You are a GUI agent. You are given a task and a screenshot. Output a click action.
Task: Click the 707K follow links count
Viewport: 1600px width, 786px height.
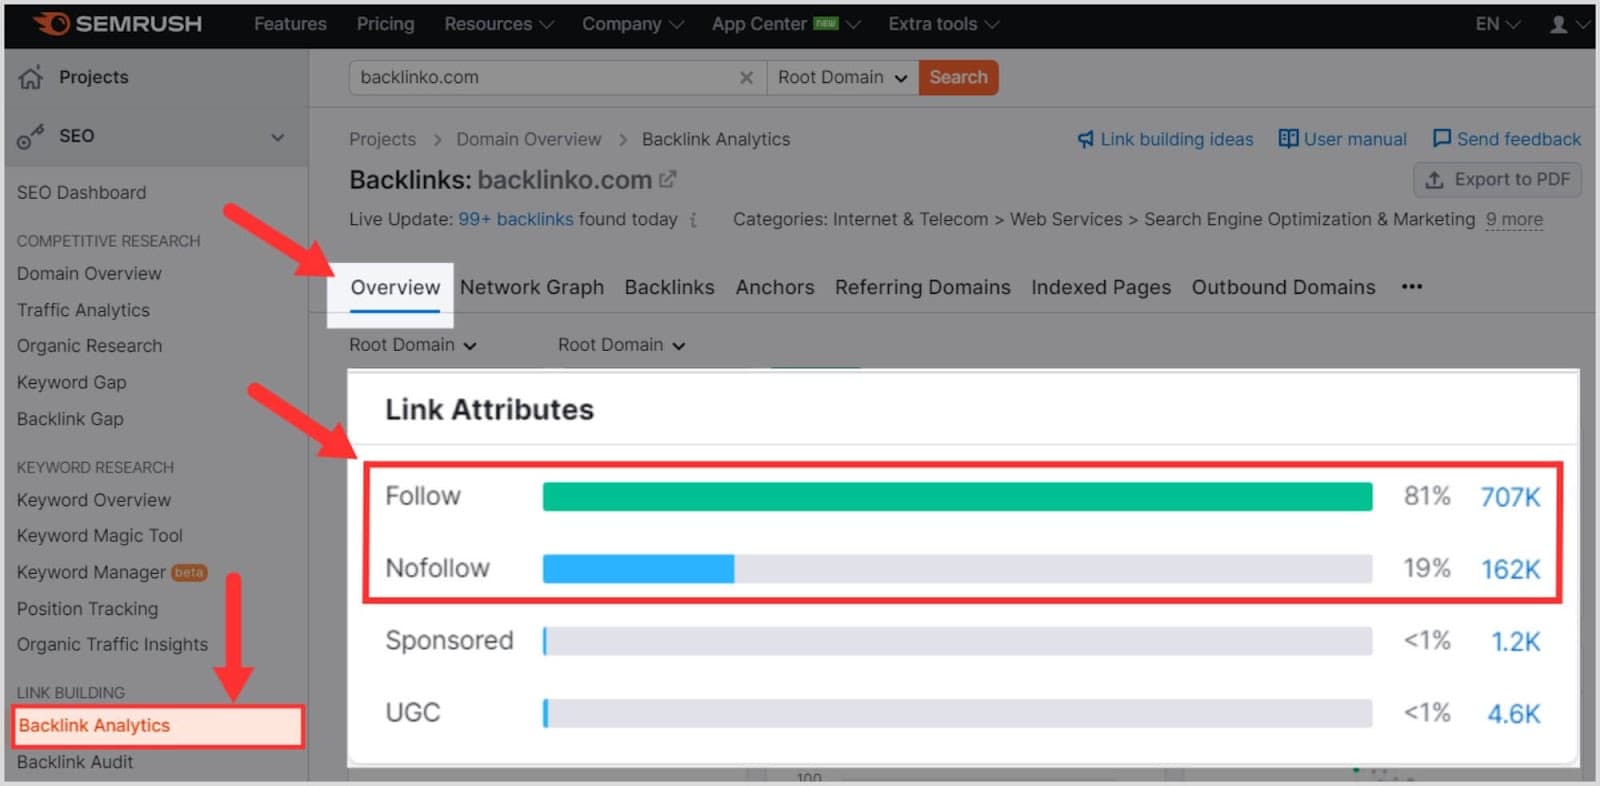coord(1510,497)
